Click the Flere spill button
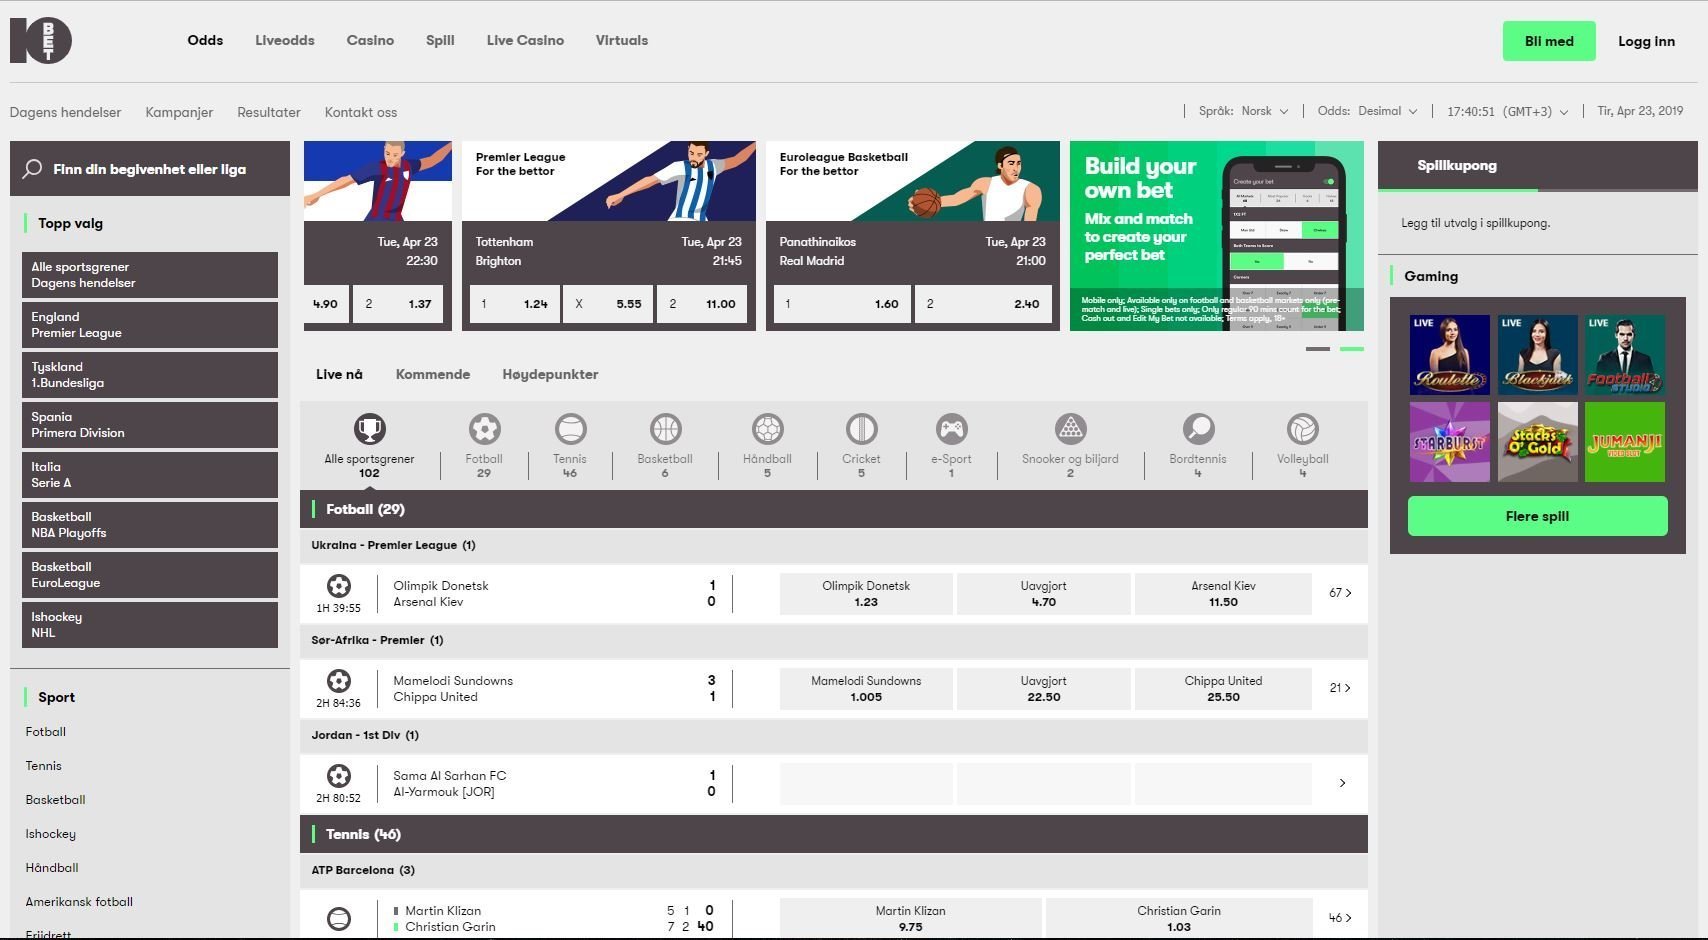Screen dimensions: 1708x940 tap(1537, 516)
